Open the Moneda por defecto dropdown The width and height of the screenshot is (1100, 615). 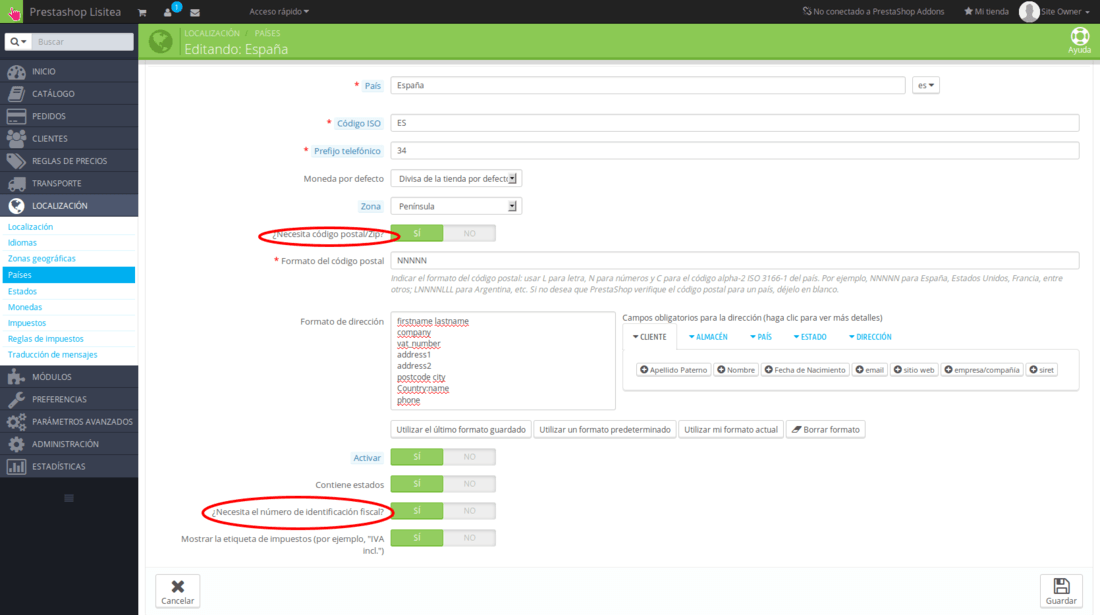(456, 179)
